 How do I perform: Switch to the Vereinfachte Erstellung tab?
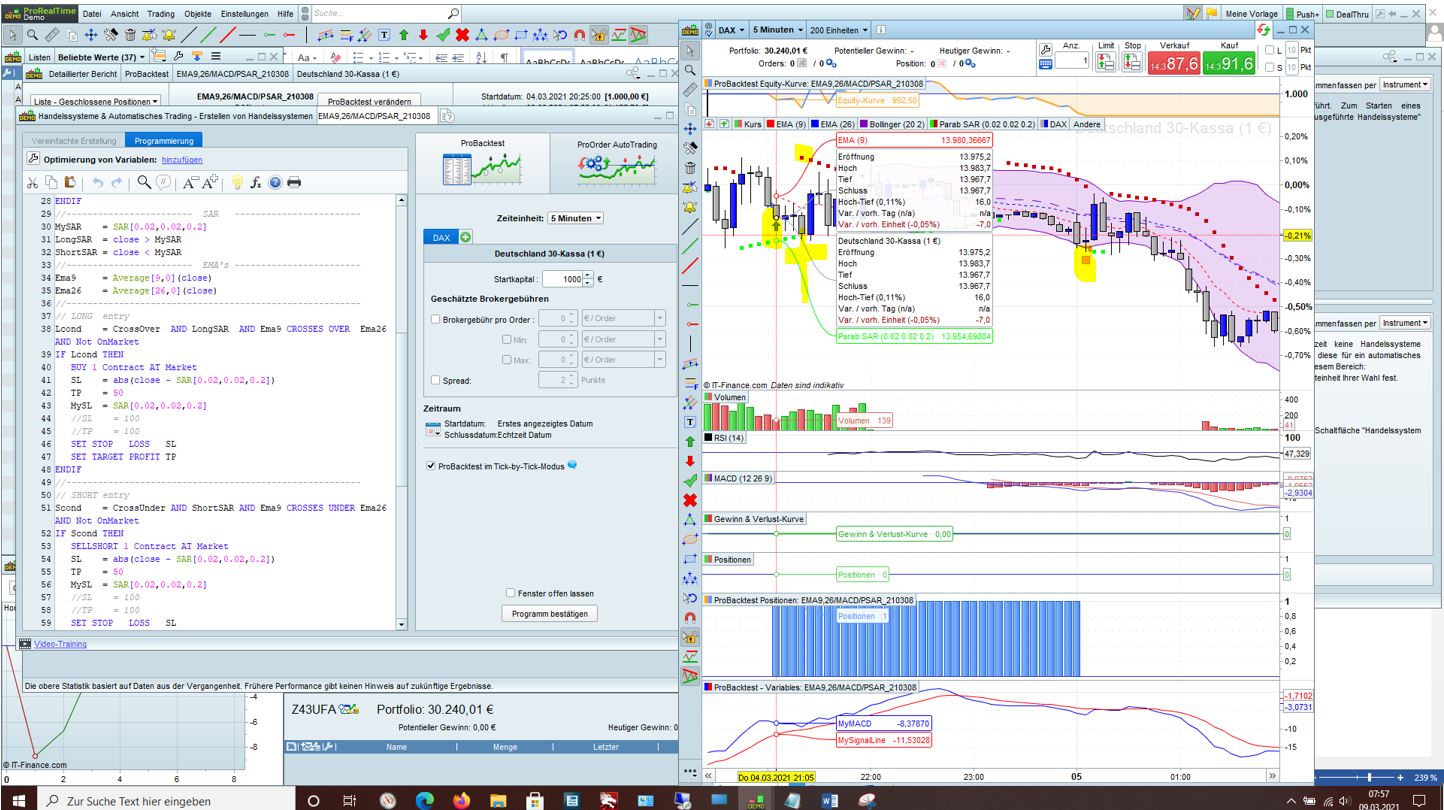(74, 141)
